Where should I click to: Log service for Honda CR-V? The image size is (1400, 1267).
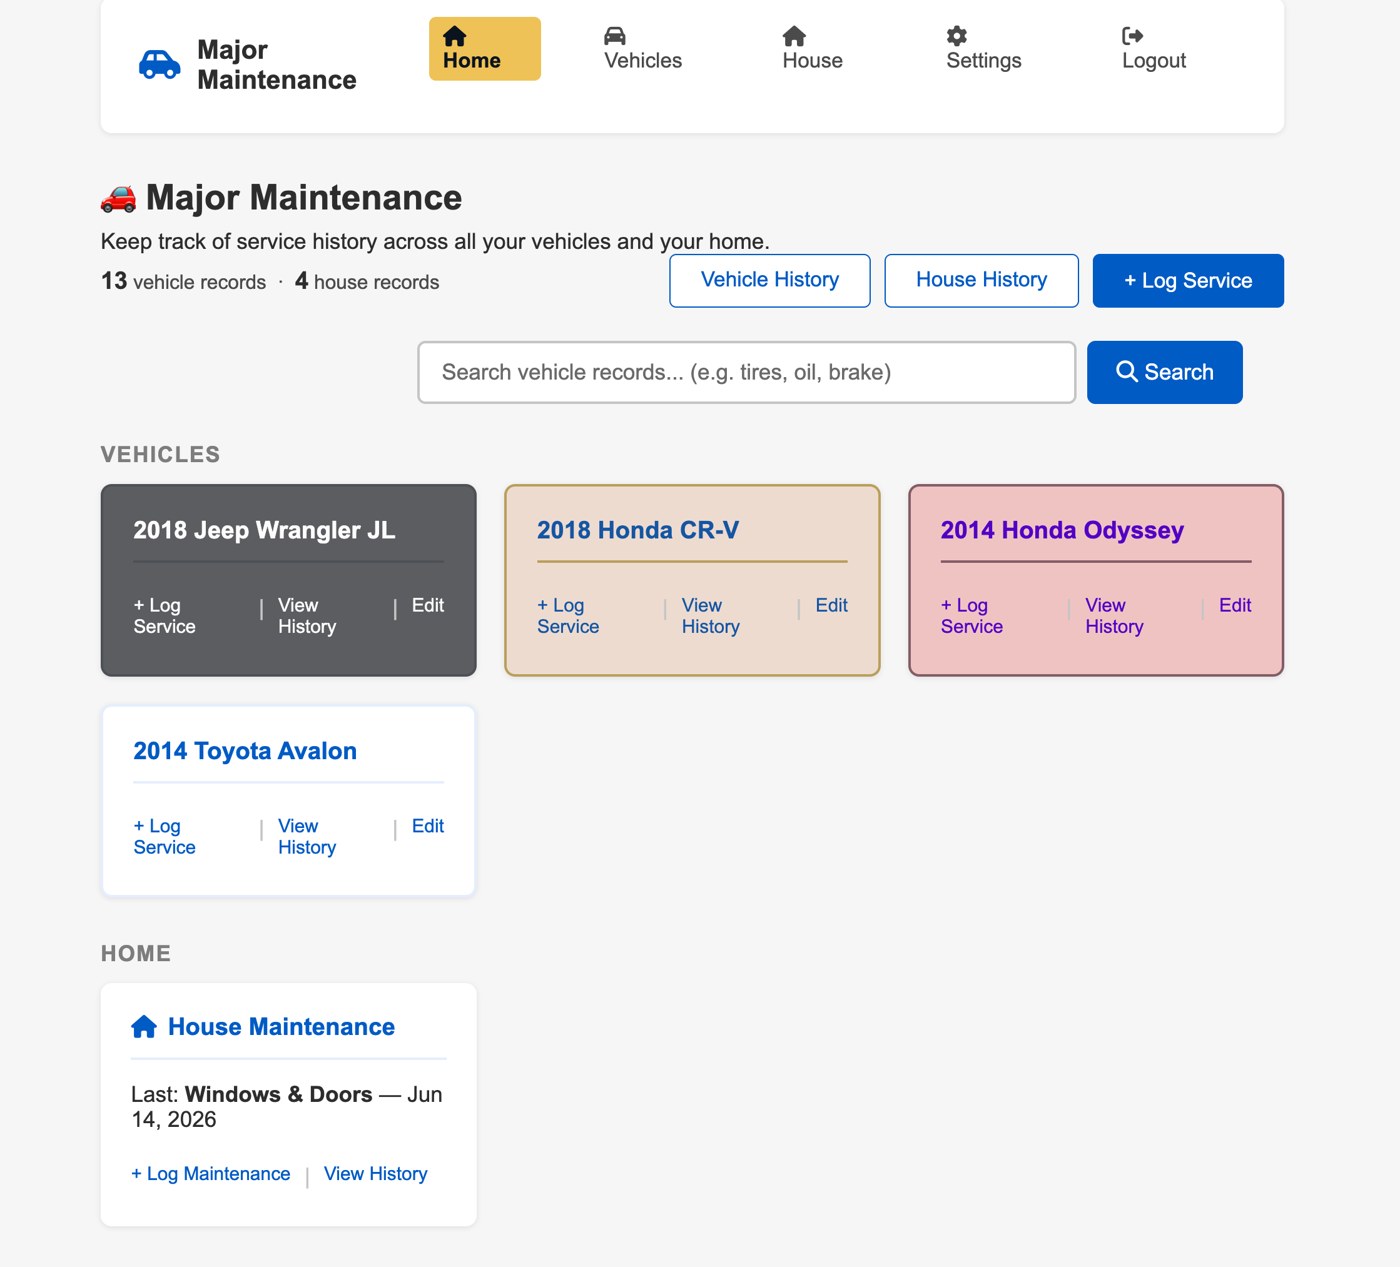point(568,616)
